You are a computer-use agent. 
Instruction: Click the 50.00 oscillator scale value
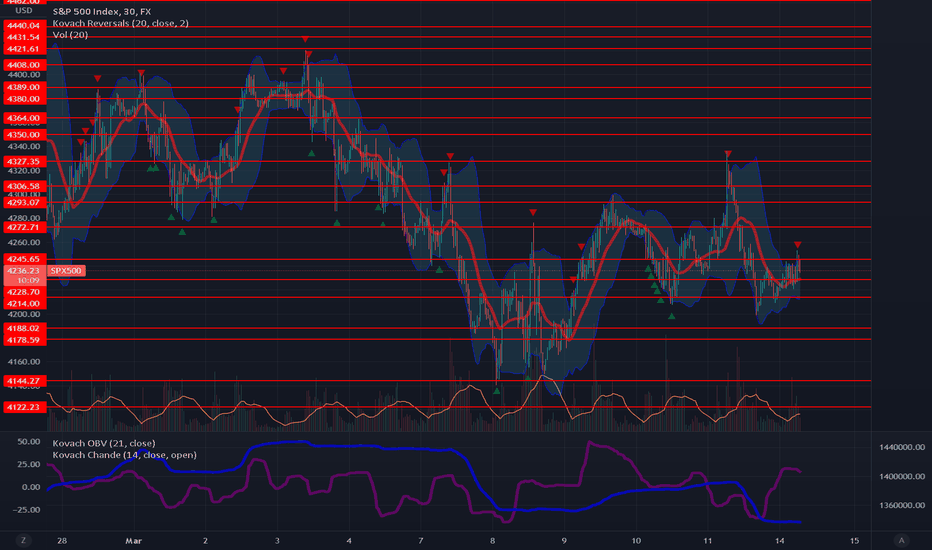point(29,442)
